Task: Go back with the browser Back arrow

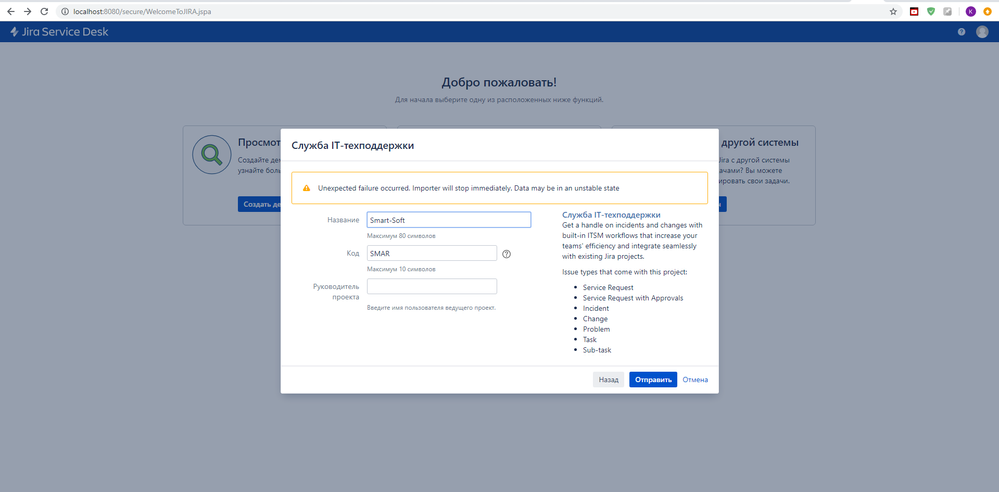Action: coord(11,11)
